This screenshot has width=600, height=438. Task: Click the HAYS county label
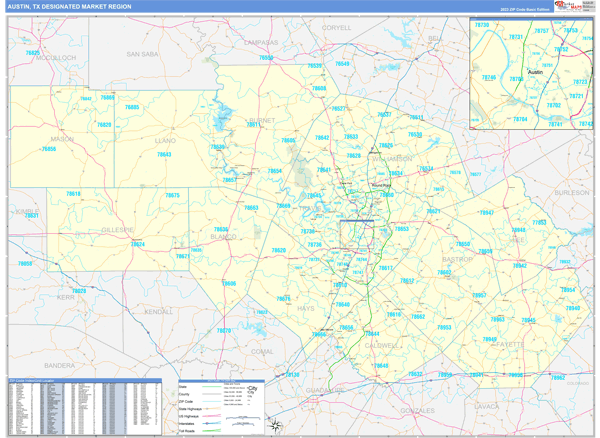[306, 308]
